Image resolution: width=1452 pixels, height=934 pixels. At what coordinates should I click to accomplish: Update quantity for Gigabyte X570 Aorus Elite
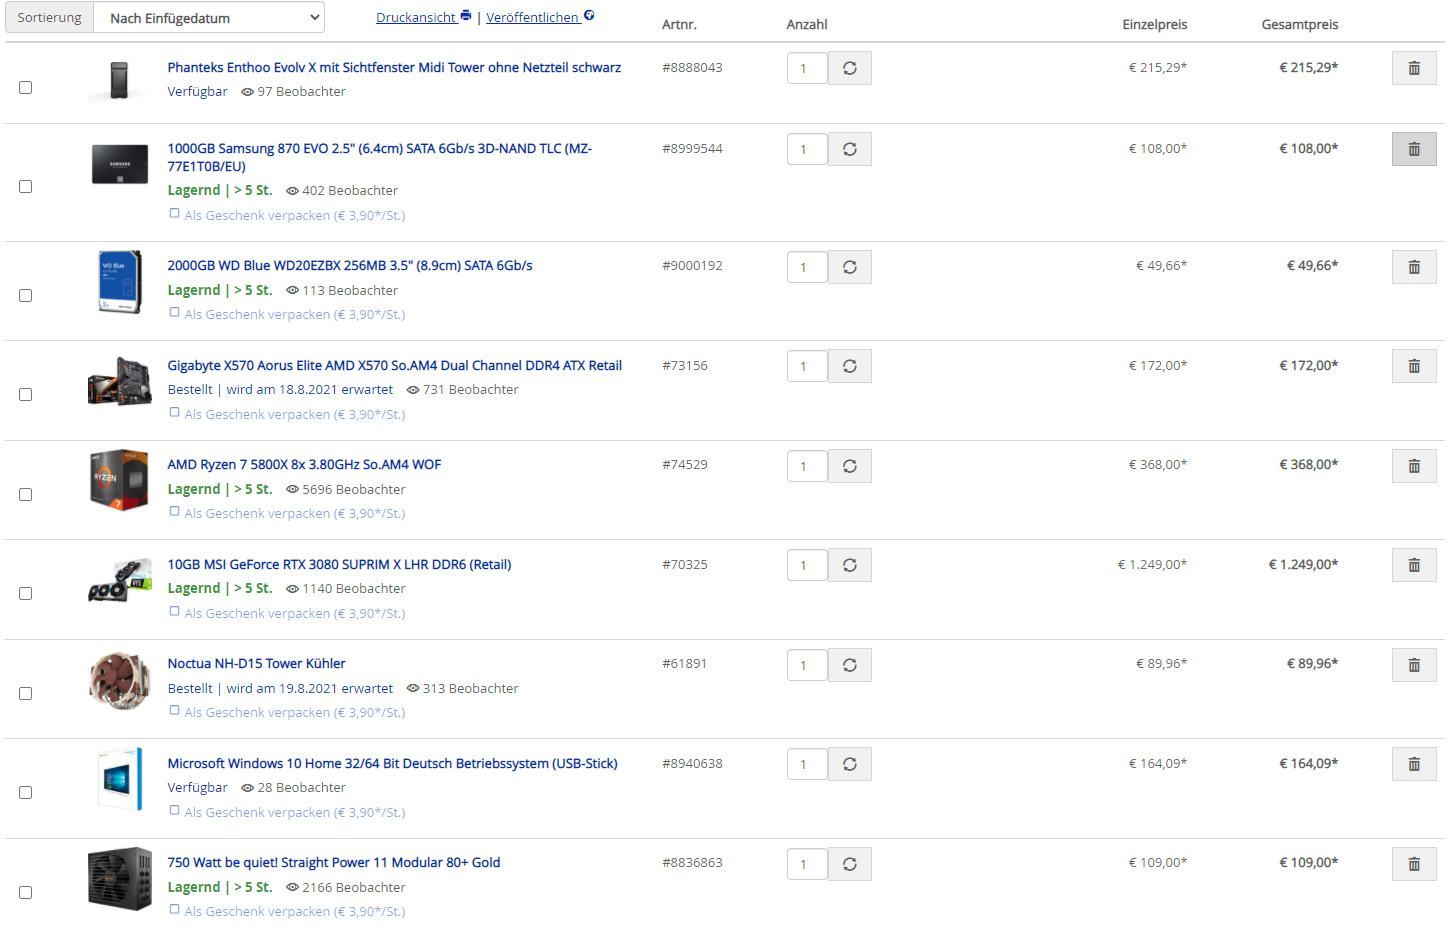[849, 366]
